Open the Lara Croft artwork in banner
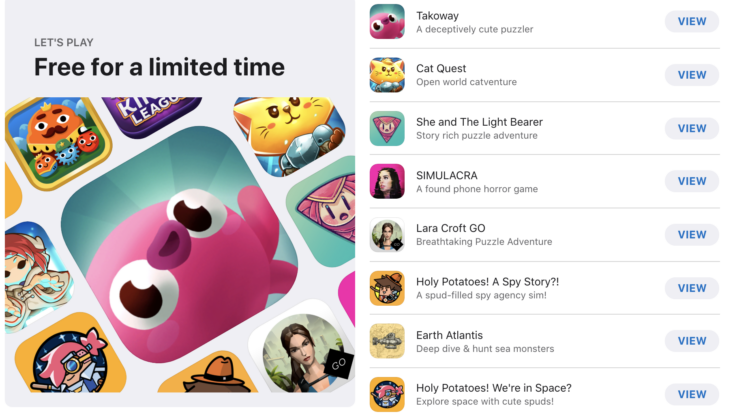The height and width of the screenshot is (418, 750). point(306,352)
